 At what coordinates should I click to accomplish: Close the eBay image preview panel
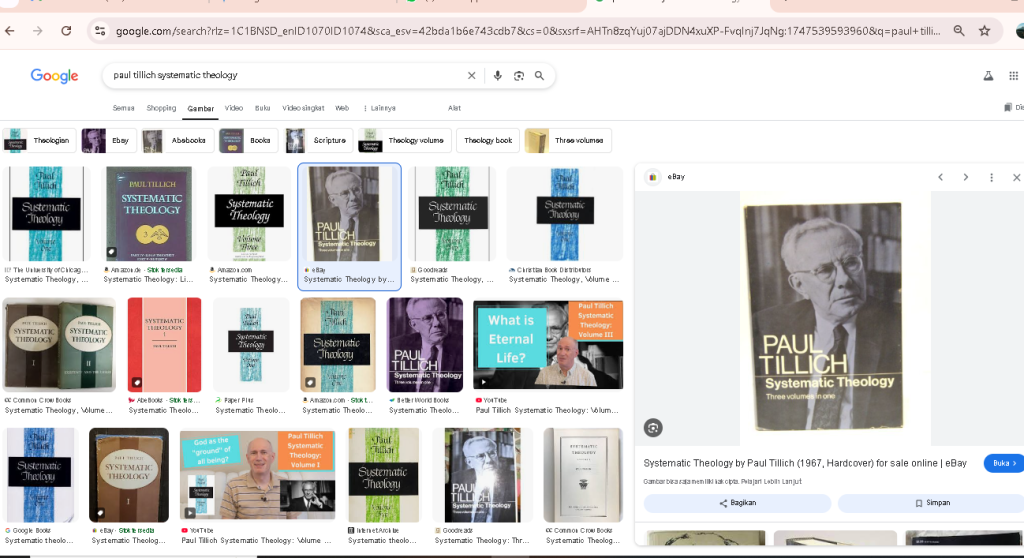[1016, 177]
